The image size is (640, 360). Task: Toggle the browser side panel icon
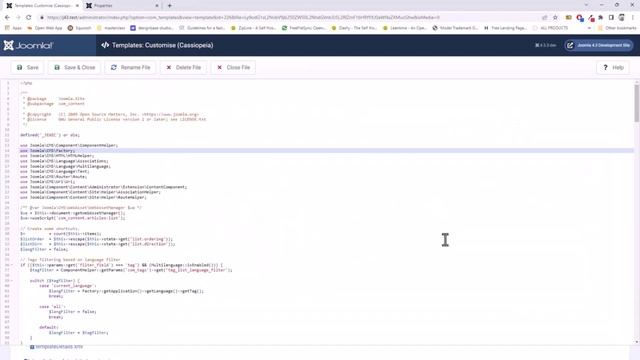pyautogui.click(x=611, y=18)
